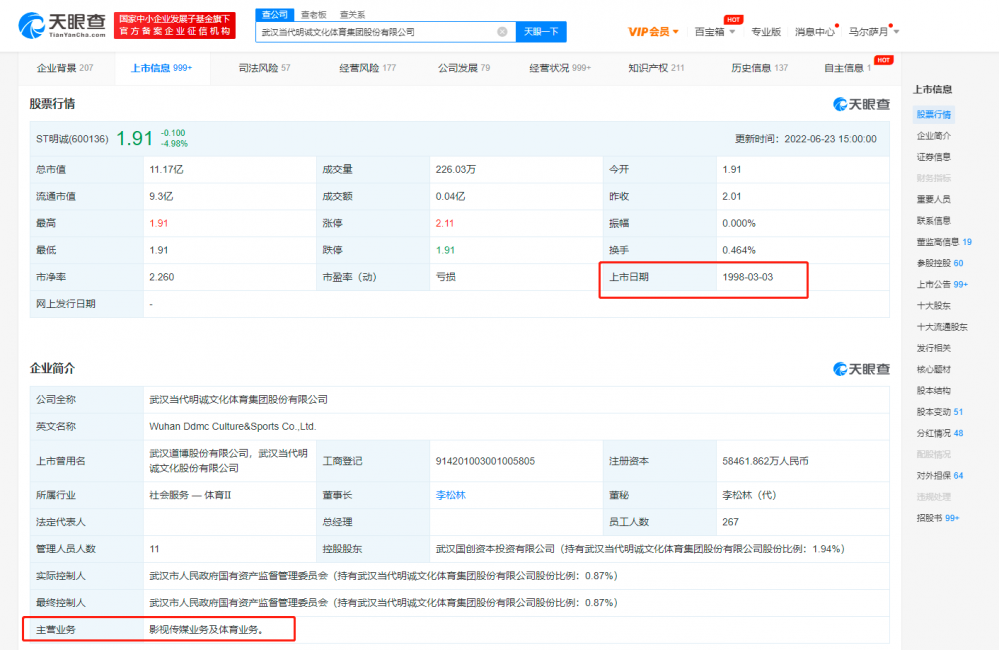Image resolution: width=999 pixels, height=650 pixels.
Task: Click the 上市日期 value 1998-03-03
Action: point(747,277)
